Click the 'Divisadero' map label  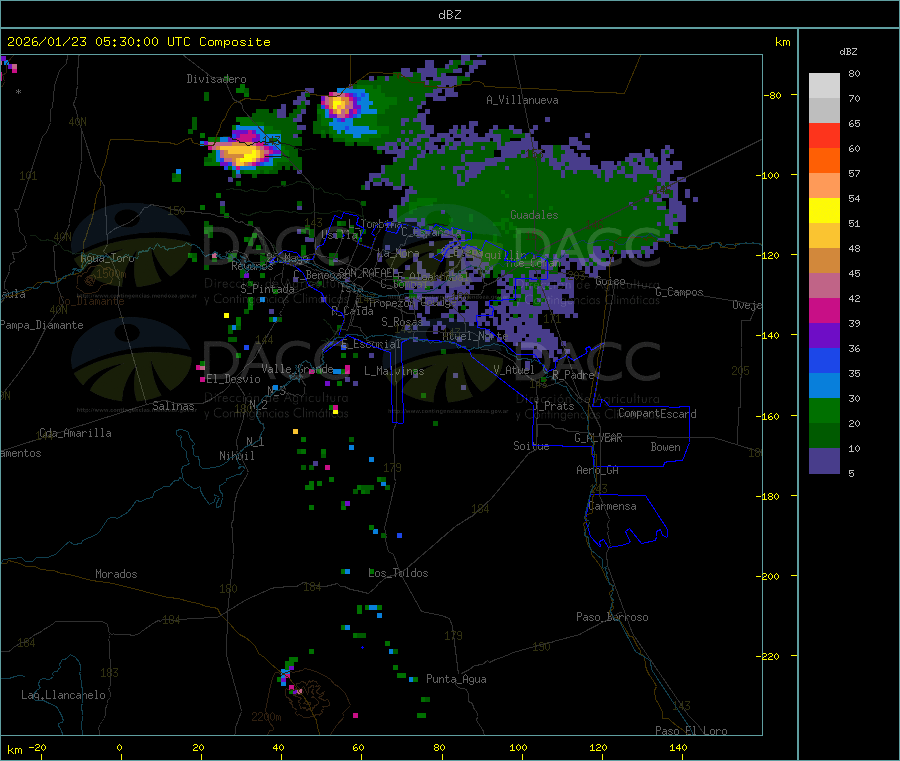216,79
